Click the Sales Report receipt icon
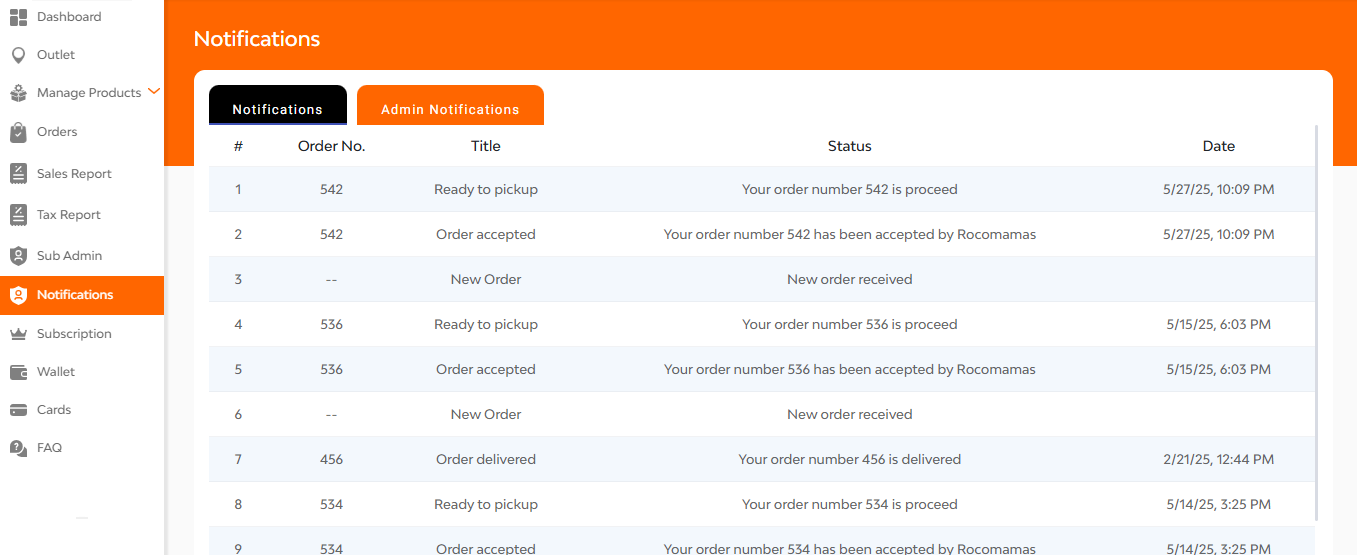 [18, 174]
